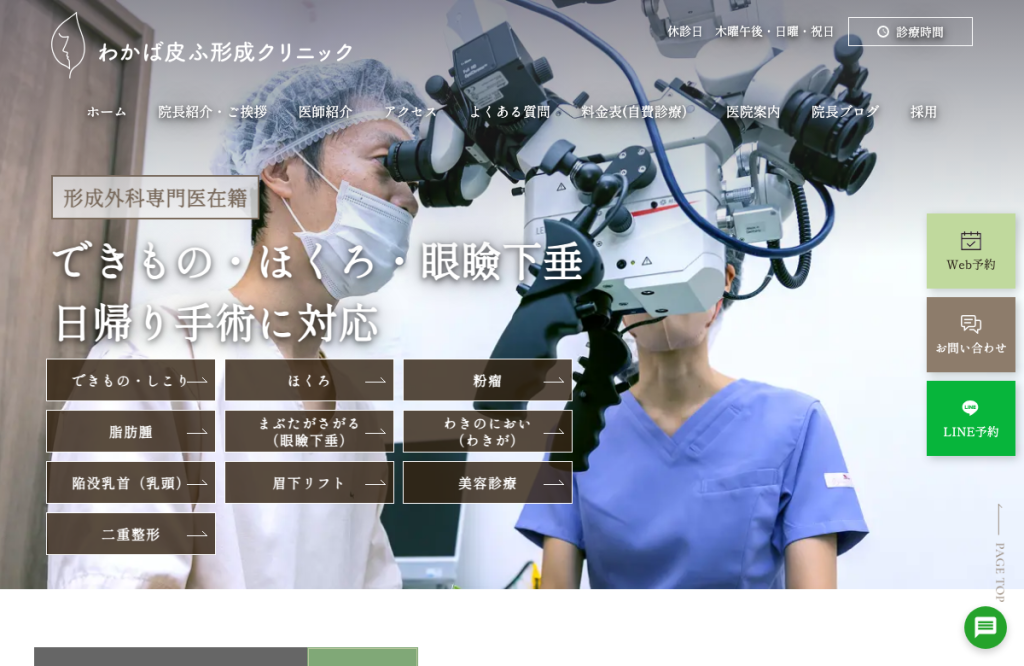Select the 脂肪腫 treatment button
The width and height of the screenshot is (1024, 666).
pyautogui.click(x=131, y=431)
